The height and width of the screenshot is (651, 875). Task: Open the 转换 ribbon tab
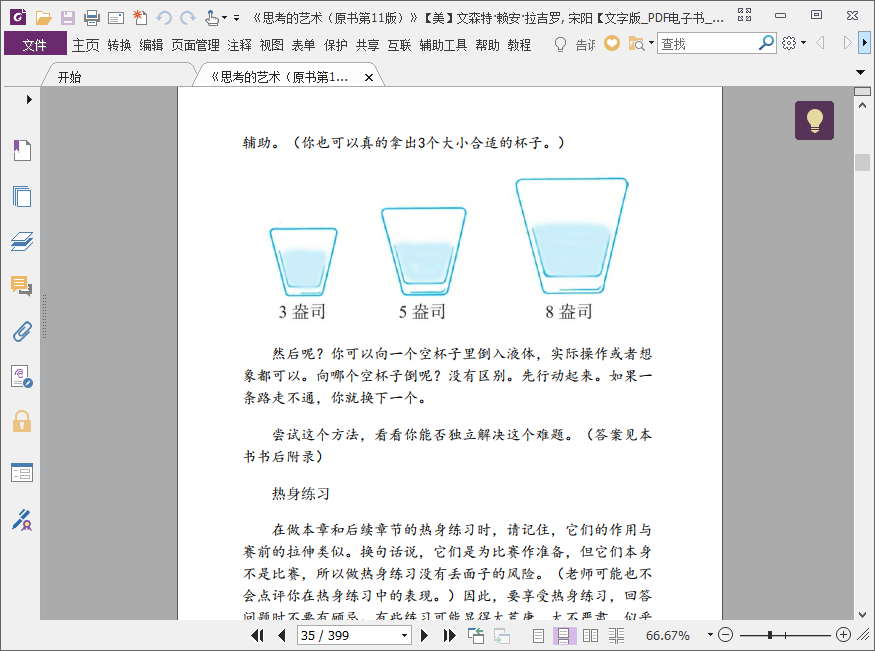(x=119, y=45)
